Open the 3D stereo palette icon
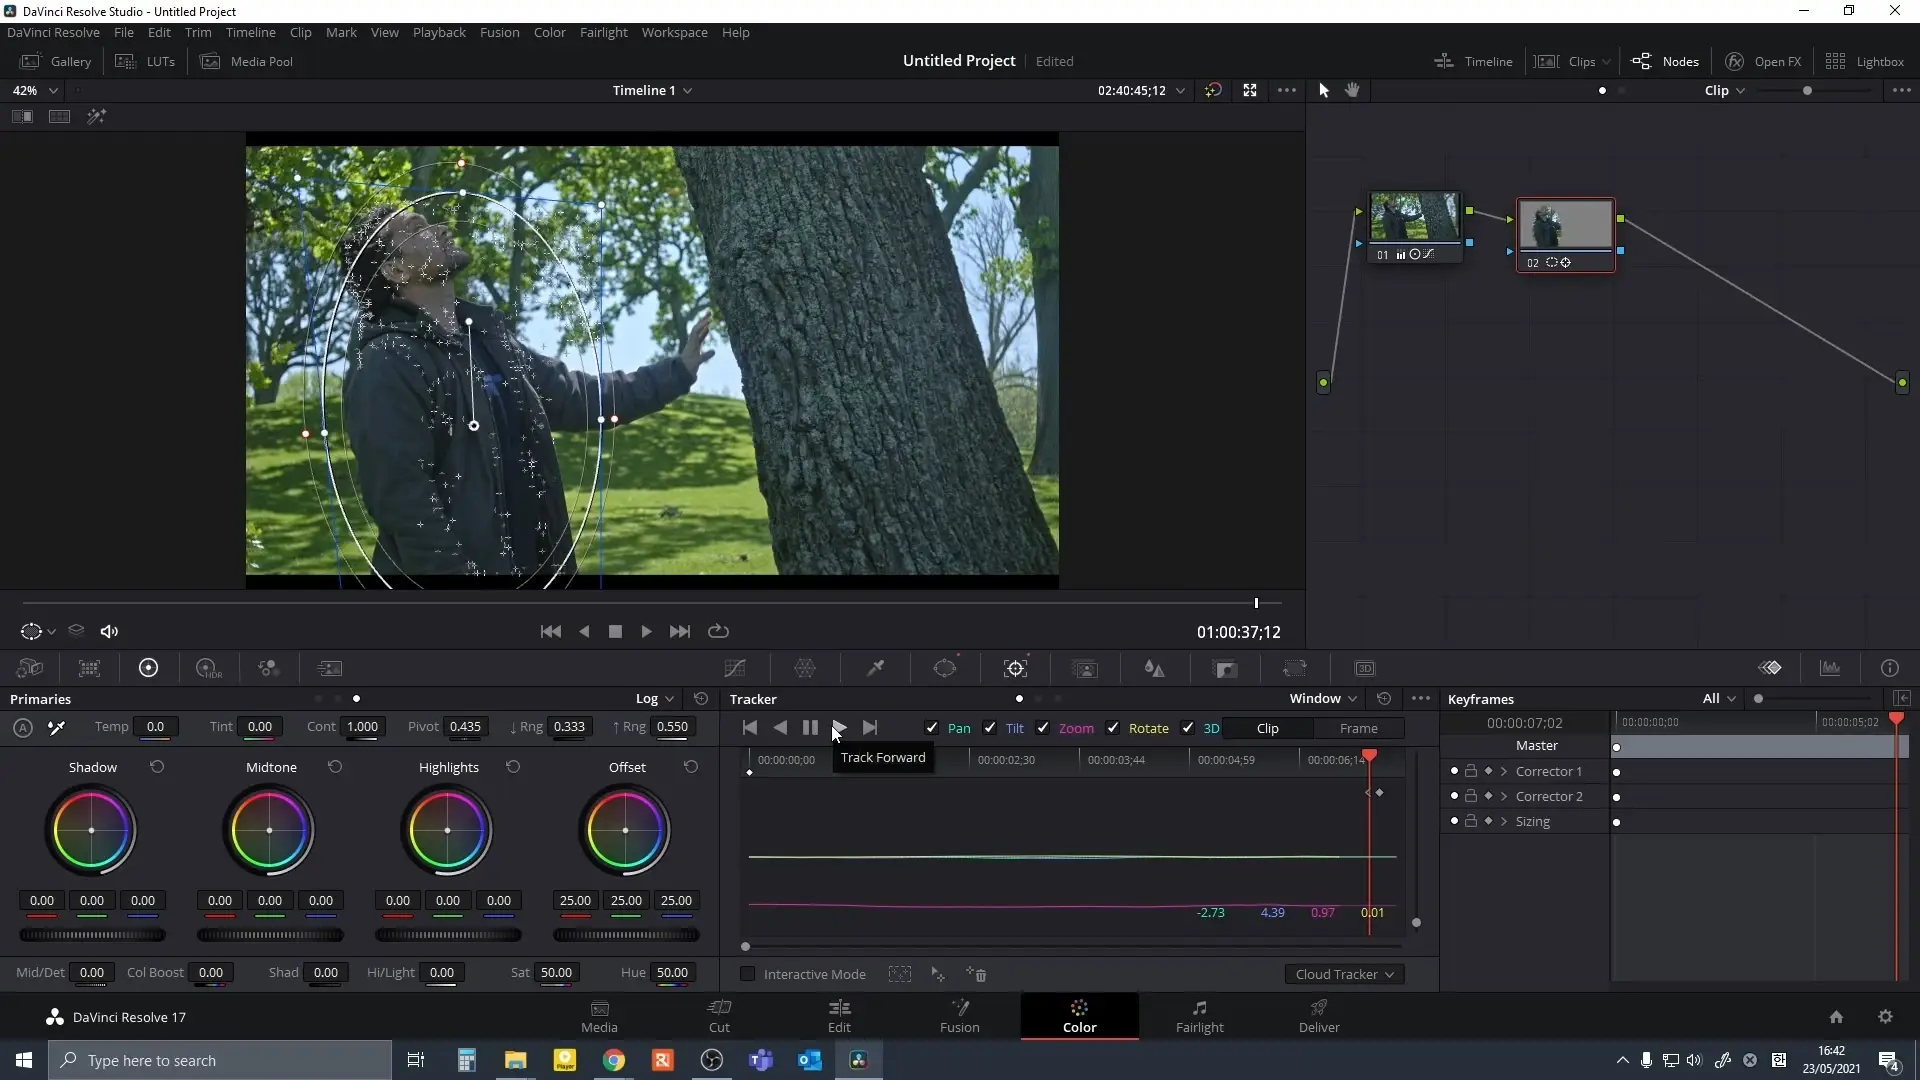Viewport: 1920px width, 1080px height. [x=1365, y=668]
